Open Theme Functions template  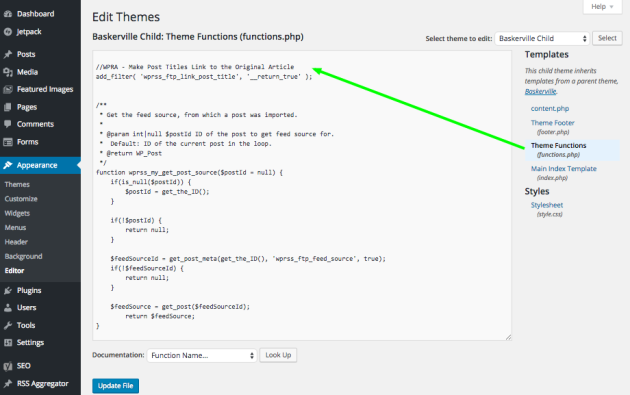558,145
